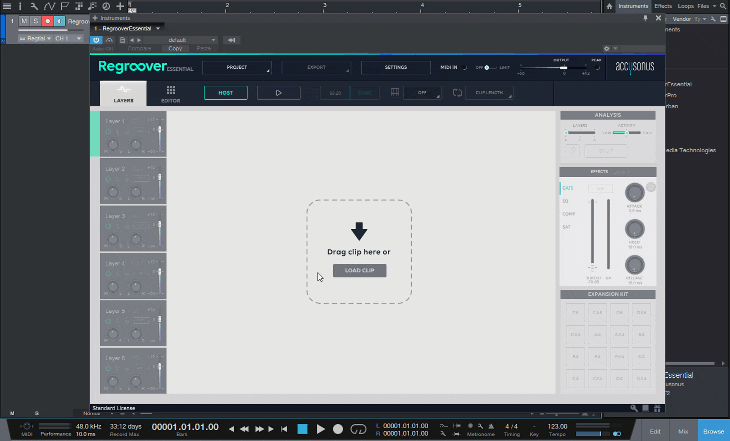Open the Mix console tab
Viewport: 730px width, 441px height.
(x=683, y=431)
